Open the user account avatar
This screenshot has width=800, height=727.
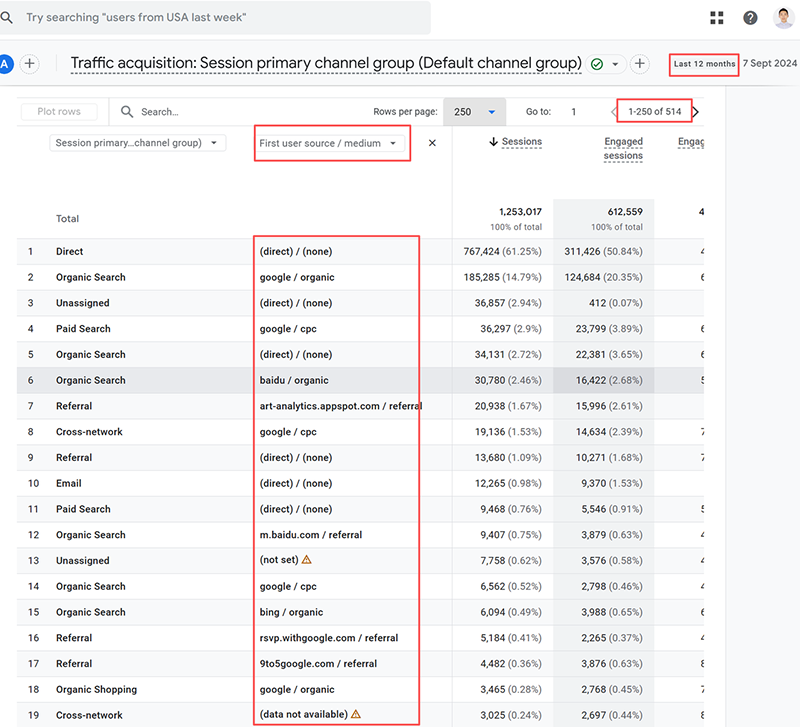click(784, 18)
